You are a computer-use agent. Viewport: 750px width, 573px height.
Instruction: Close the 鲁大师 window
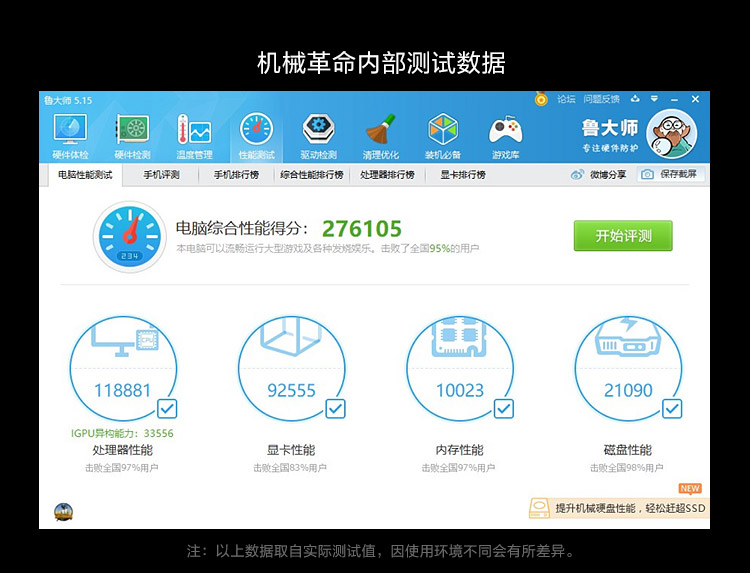[695, 99]
